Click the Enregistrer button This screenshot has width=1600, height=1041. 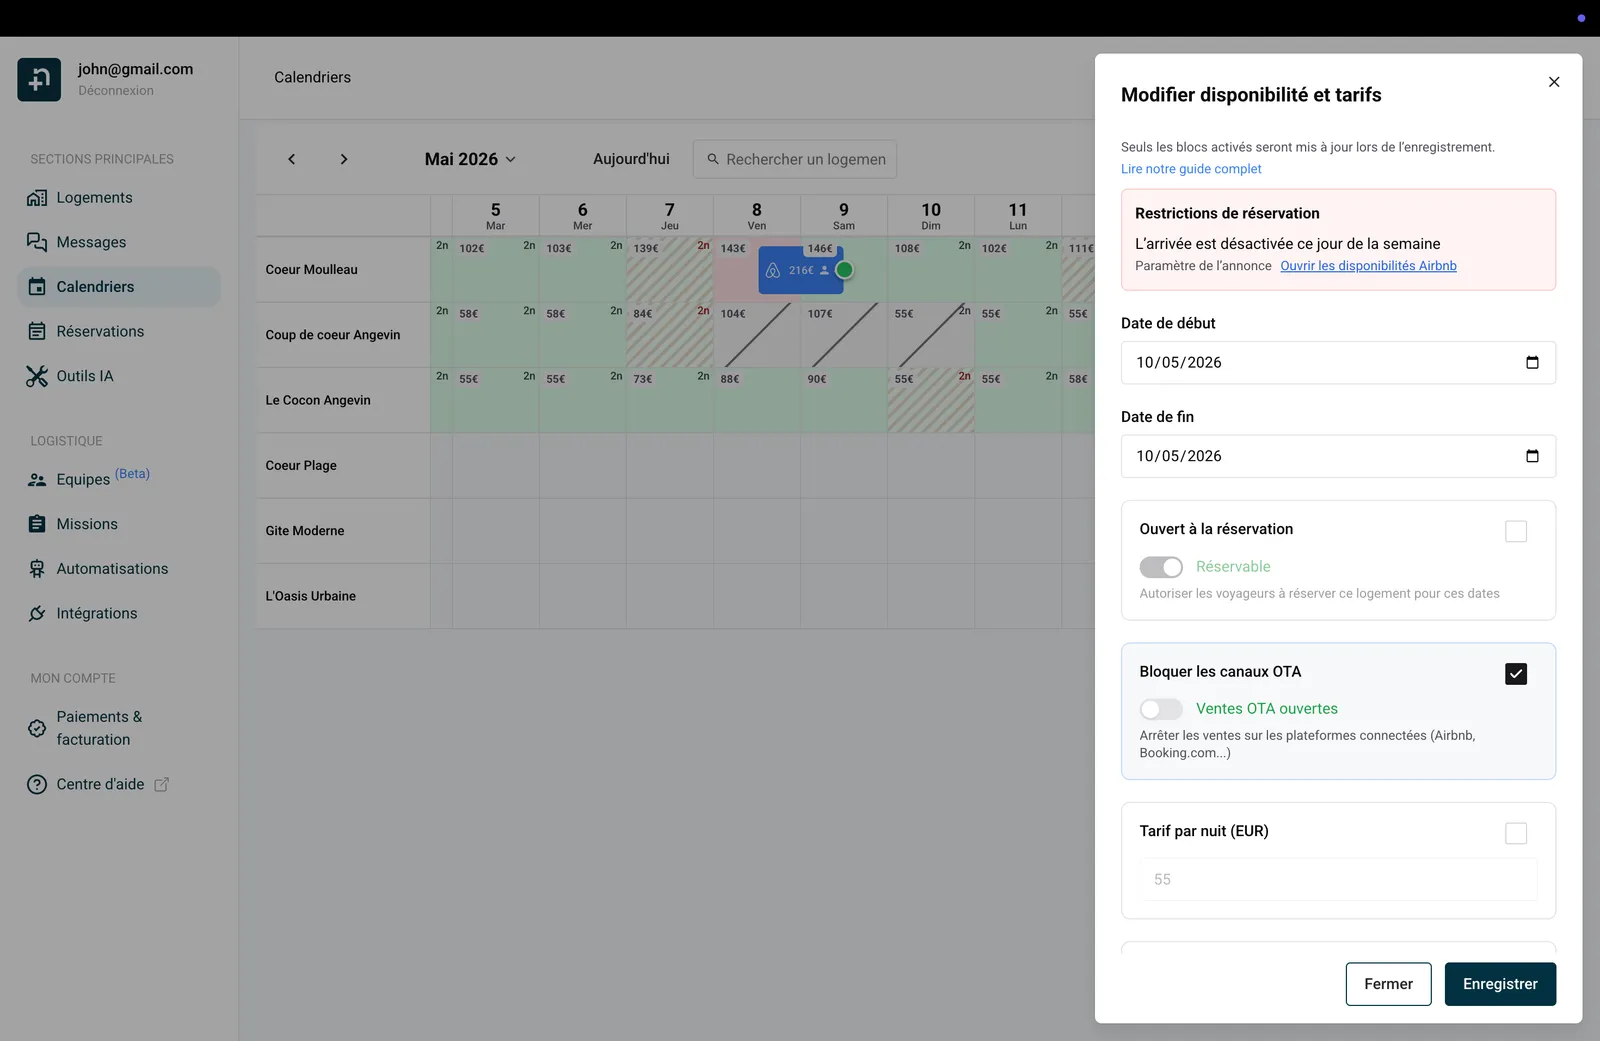pyautogui.click(x=1500, y=984)
